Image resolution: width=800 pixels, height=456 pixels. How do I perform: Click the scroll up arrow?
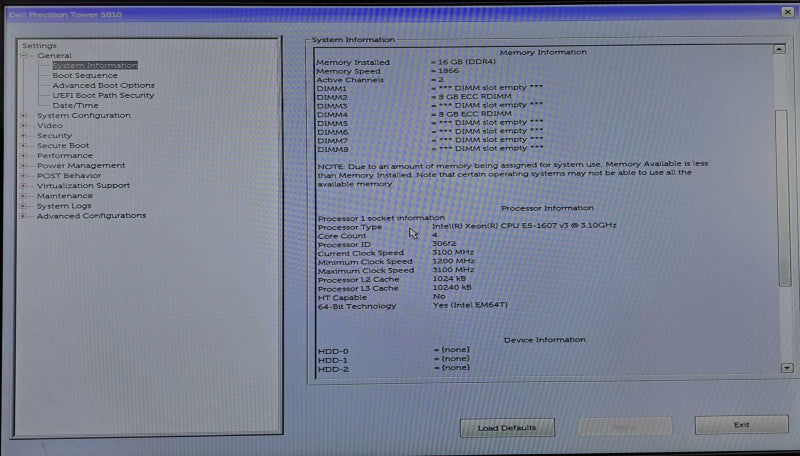click(779, 49)
